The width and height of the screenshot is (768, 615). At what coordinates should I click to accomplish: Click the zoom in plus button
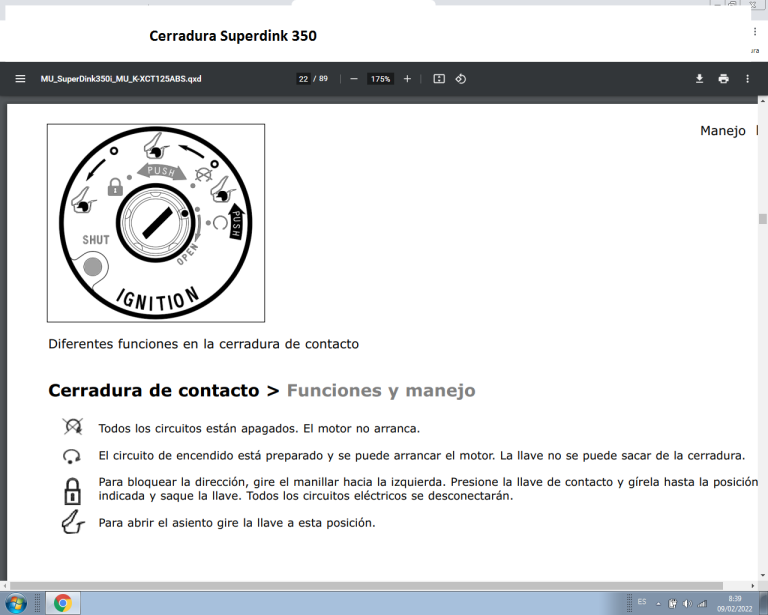407,79
